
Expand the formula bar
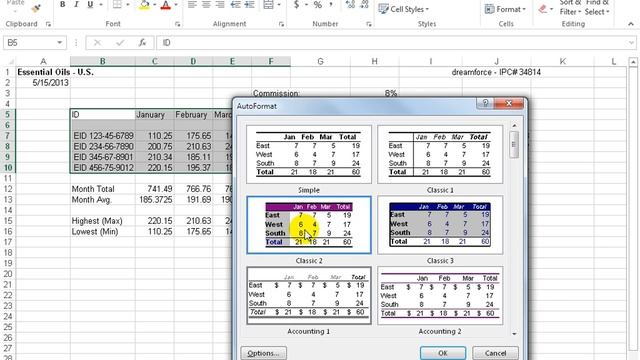pyautogui.click(x=631, y=42)
